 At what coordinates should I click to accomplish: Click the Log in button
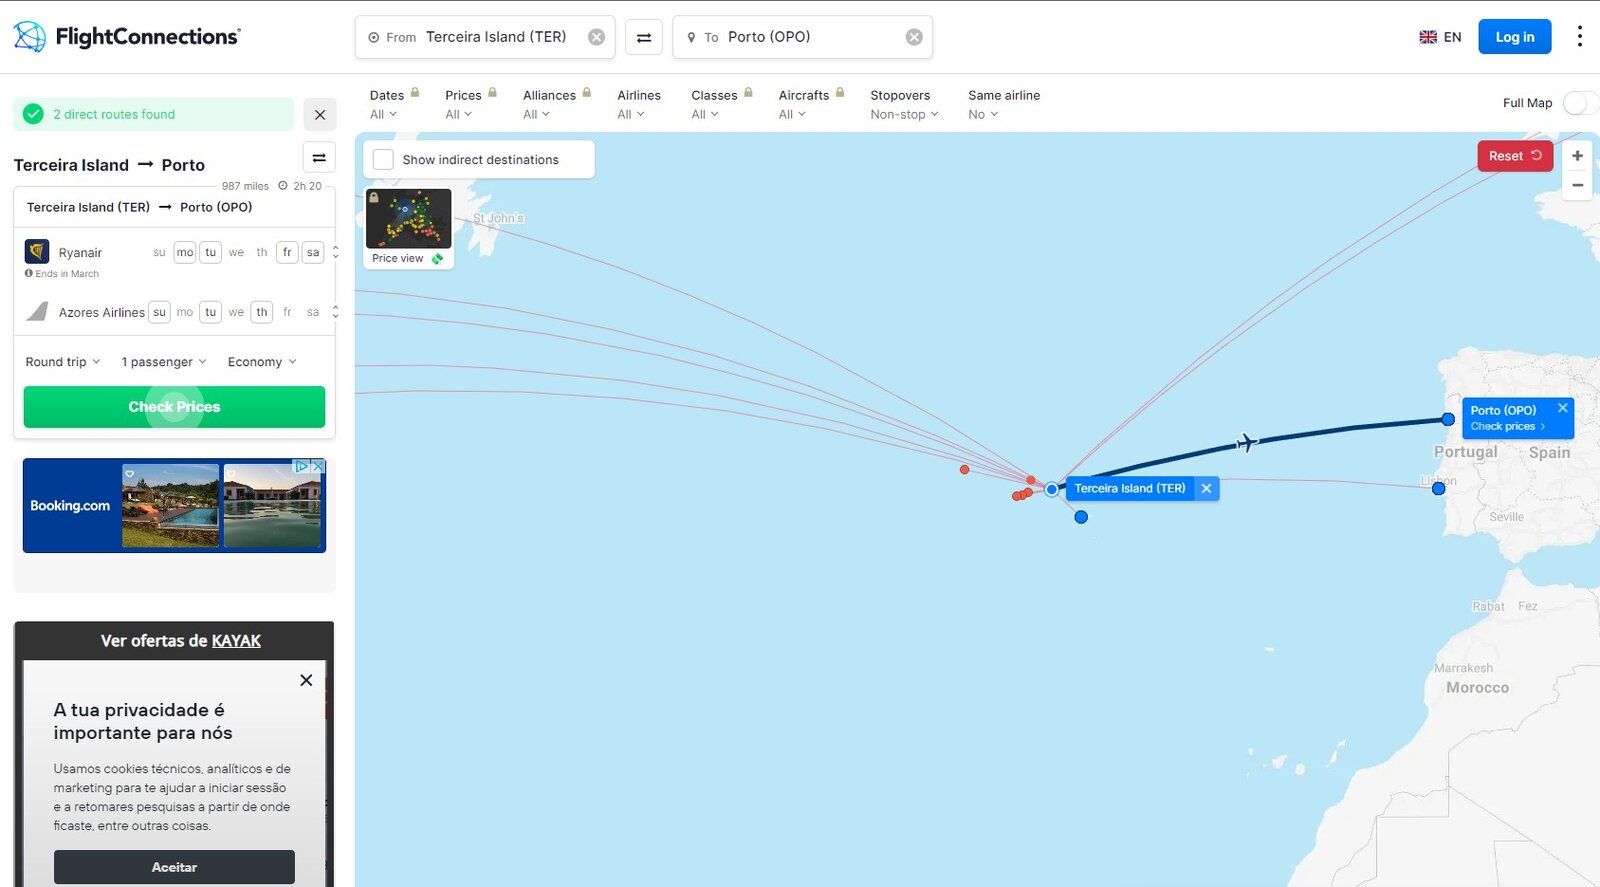1514,37
